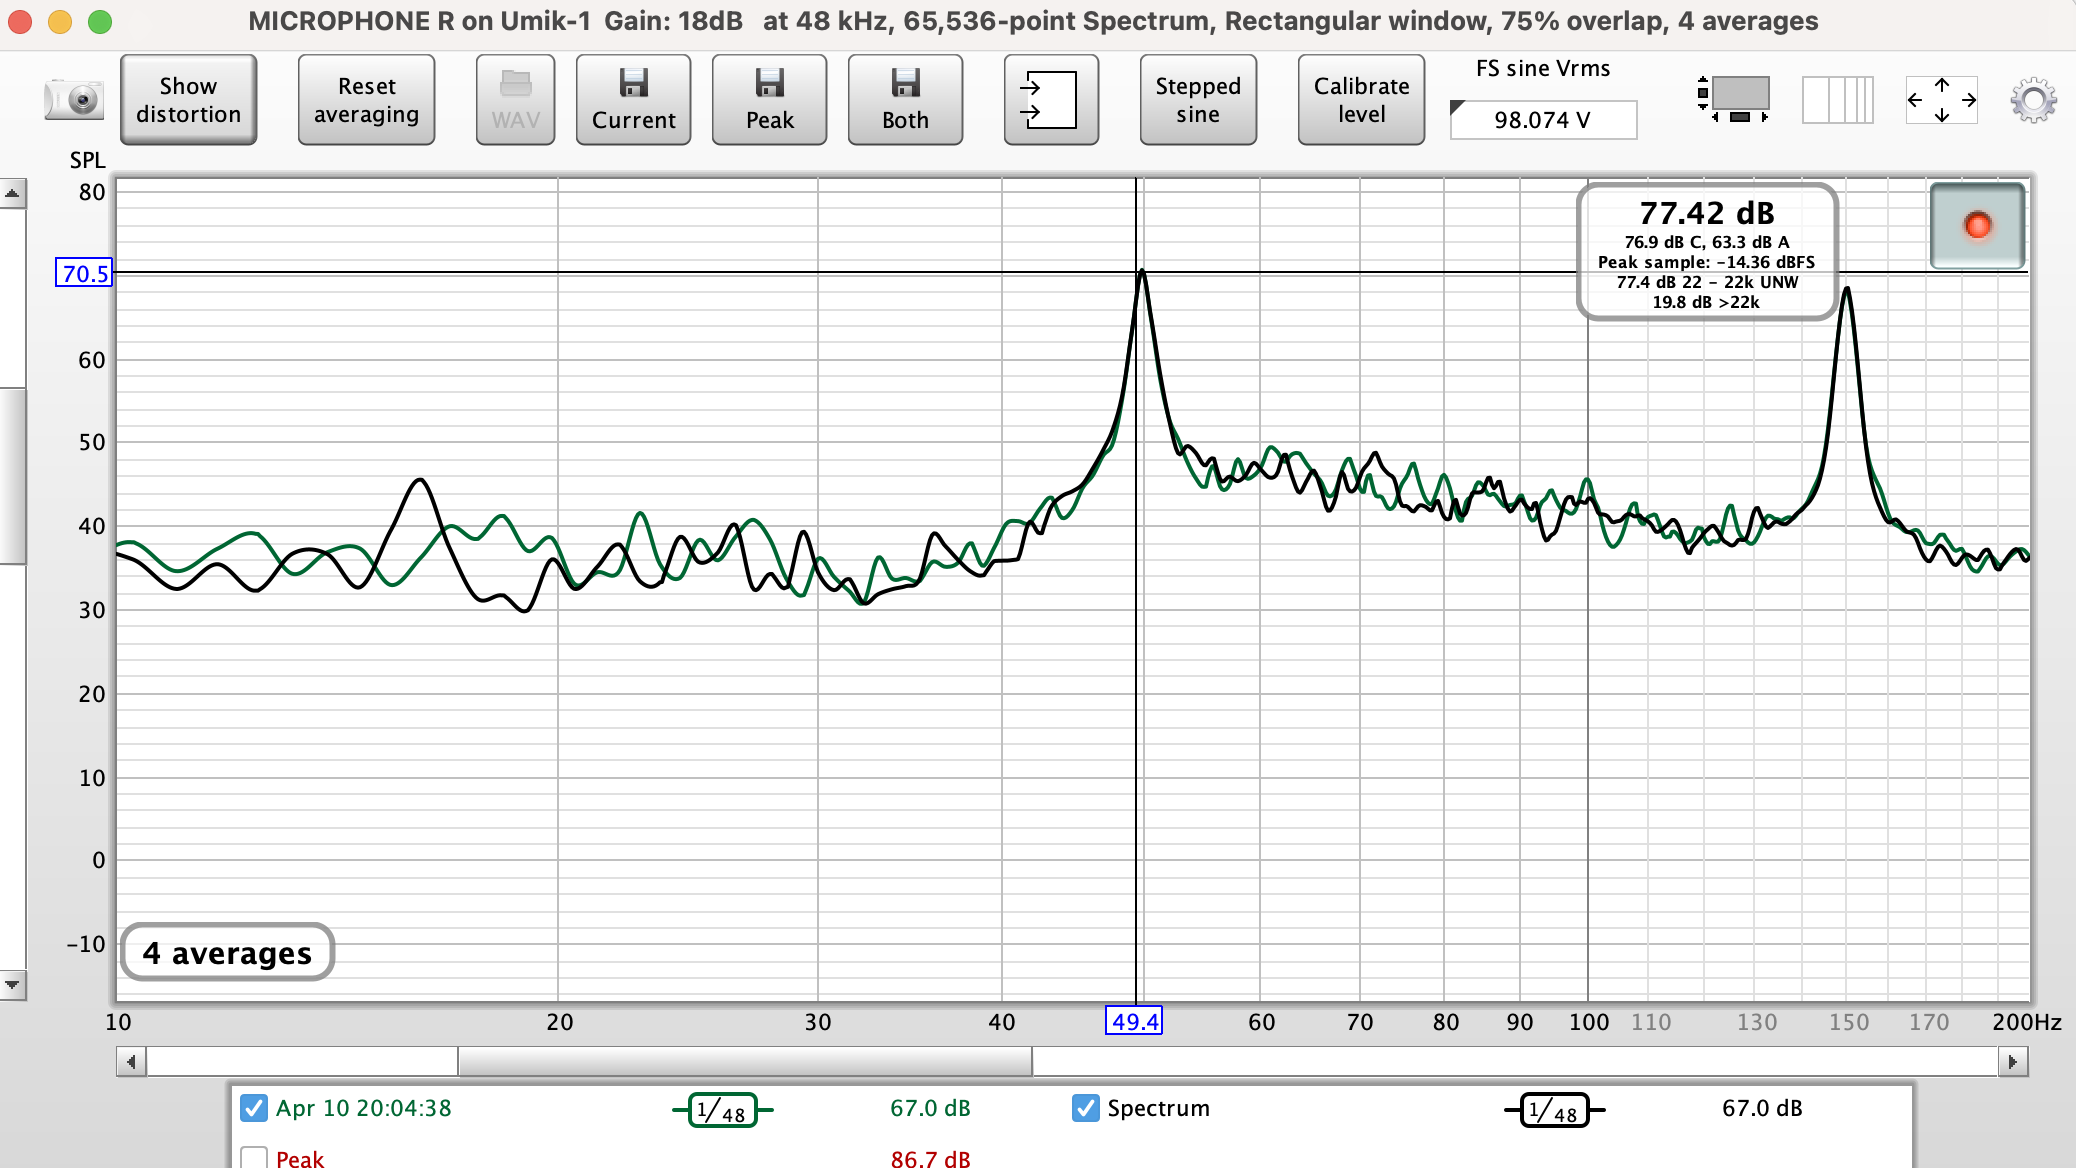The width and height of the screenshot is (2076, 1168).
Task: Click scroll-up arrow on vertical SPL scrollbar
Action: point(12,193)
